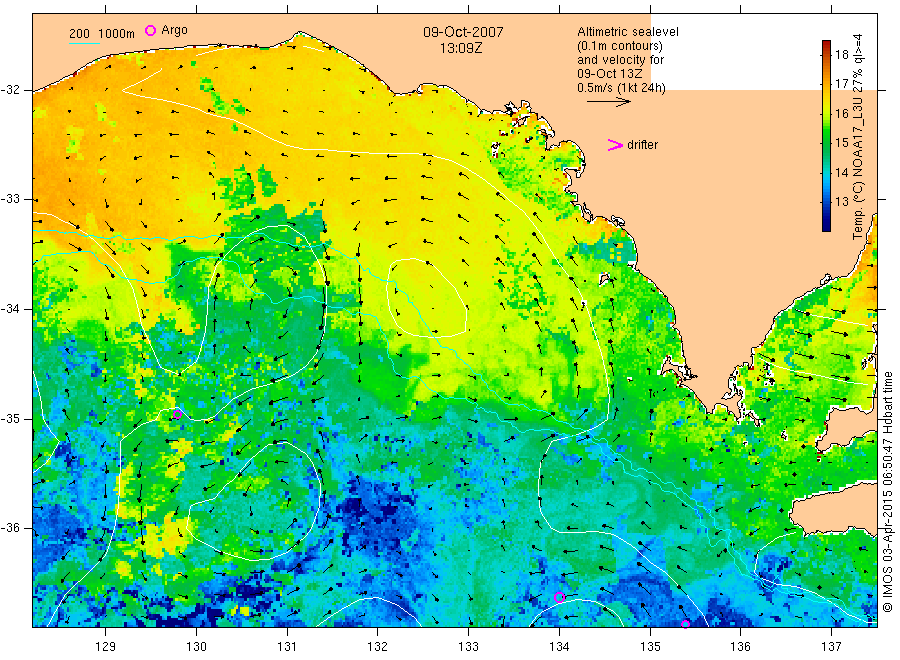Click the 'Altimetric sealevel' caption
Screen dimensions: 900x660
tap(628, 32)
